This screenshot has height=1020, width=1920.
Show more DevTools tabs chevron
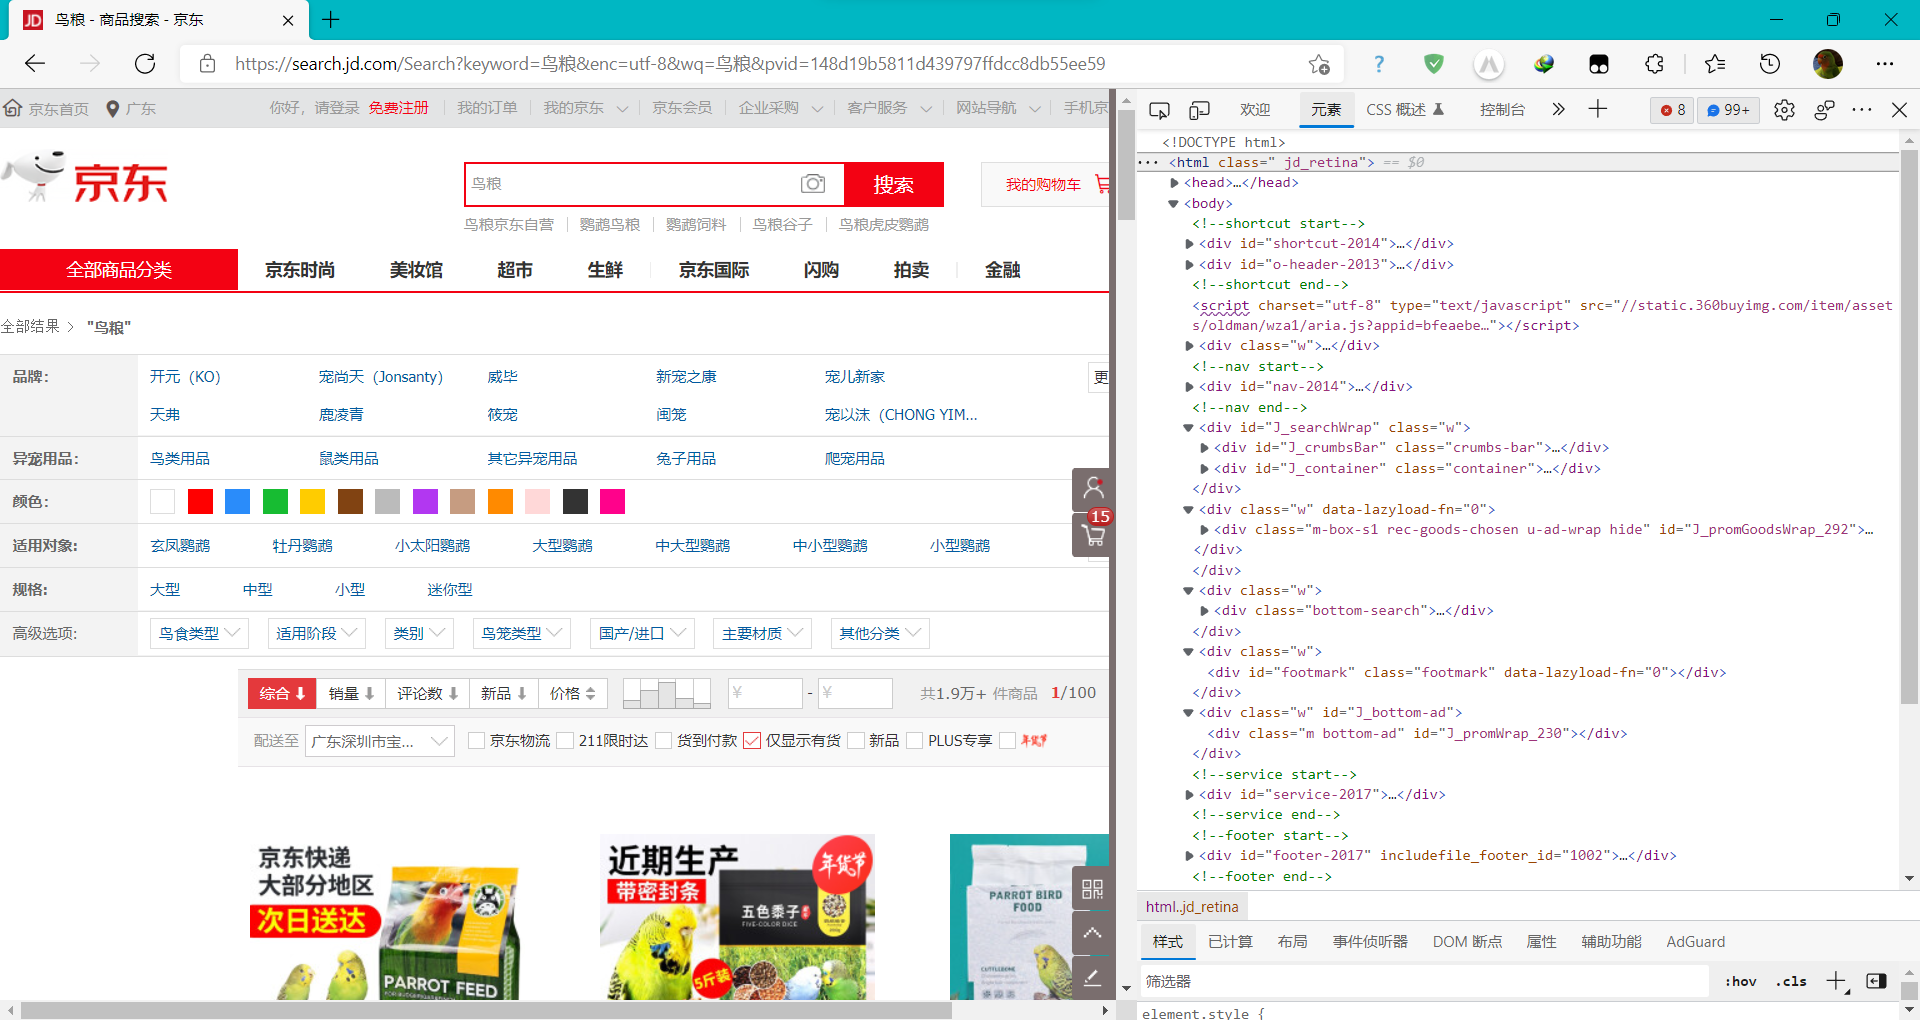point(1558,109)
